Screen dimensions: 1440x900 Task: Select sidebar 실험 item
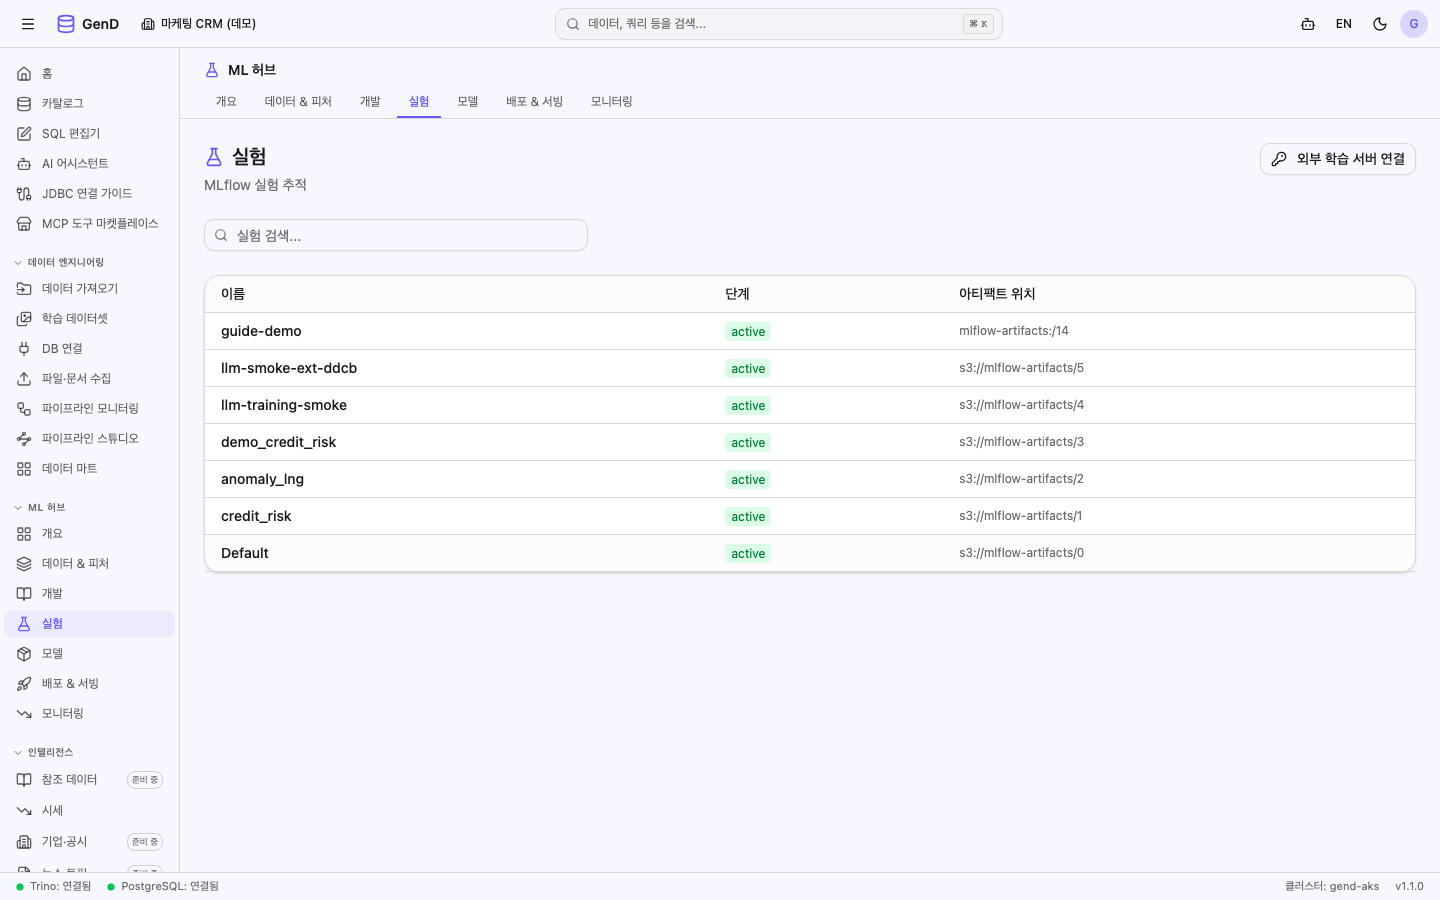coord(90,624)
